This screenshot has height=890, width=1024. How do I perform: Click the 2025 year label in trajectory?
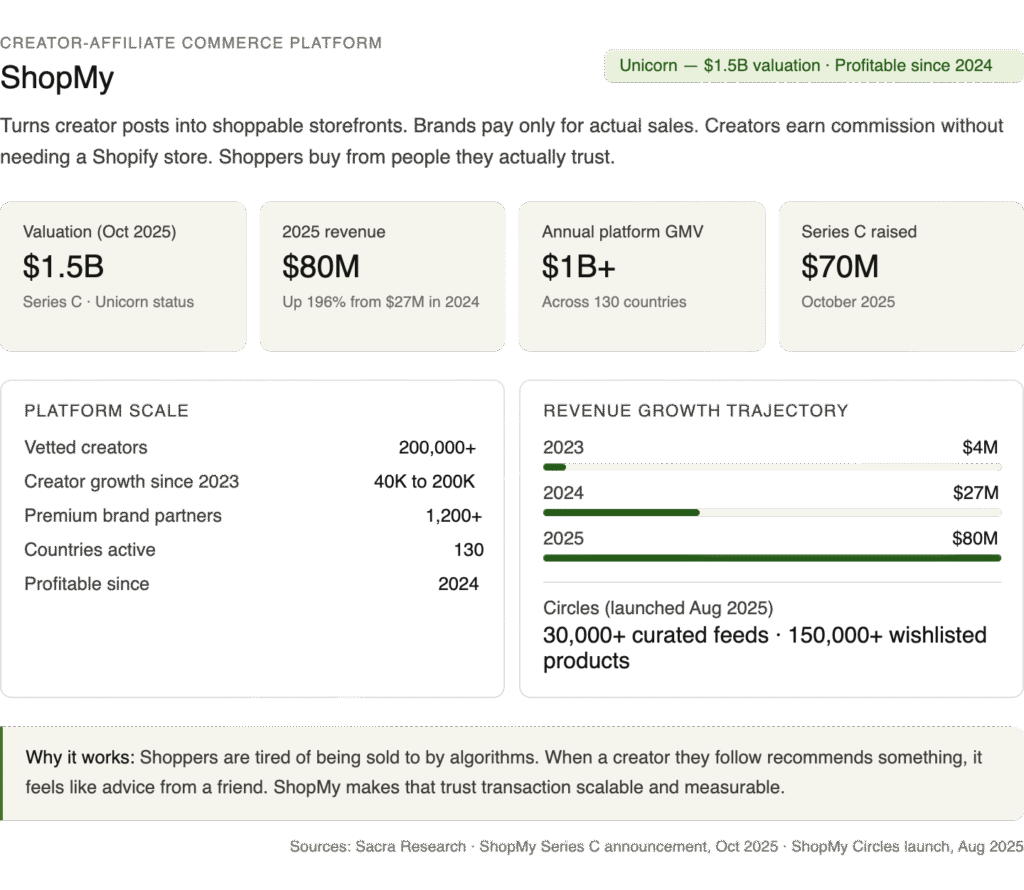click(564, 538)
